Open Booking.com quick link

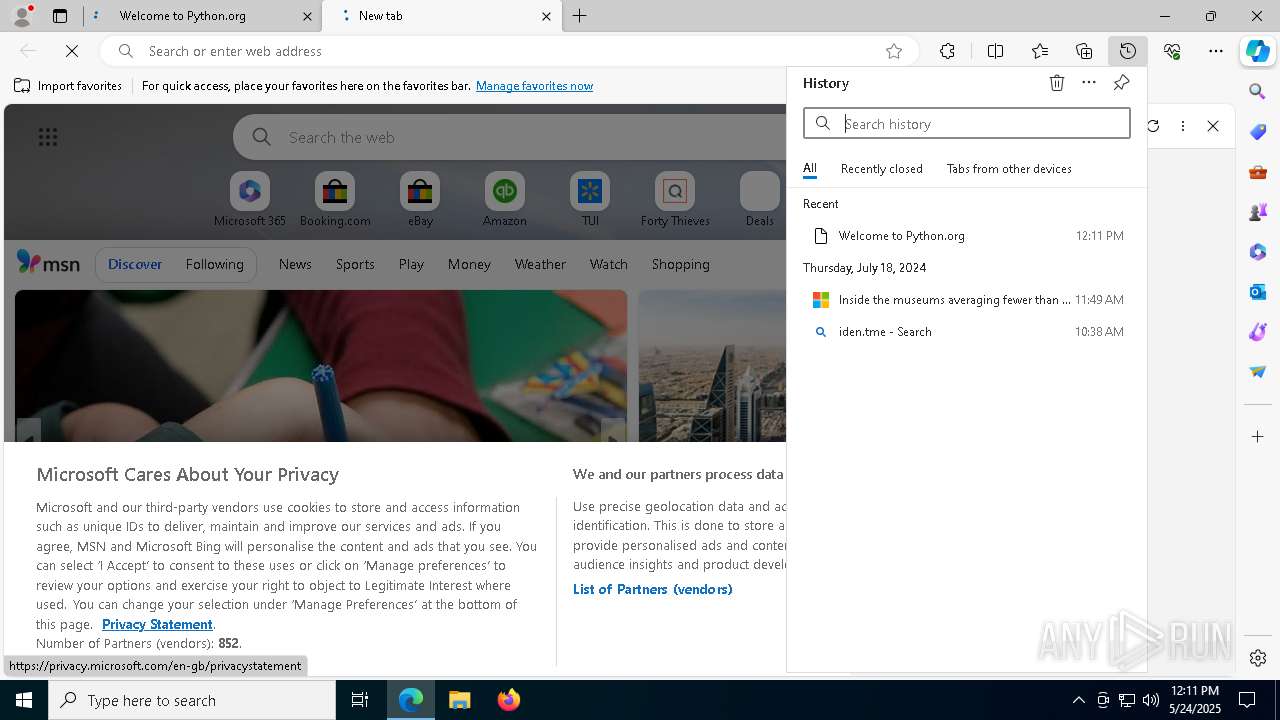335,200
